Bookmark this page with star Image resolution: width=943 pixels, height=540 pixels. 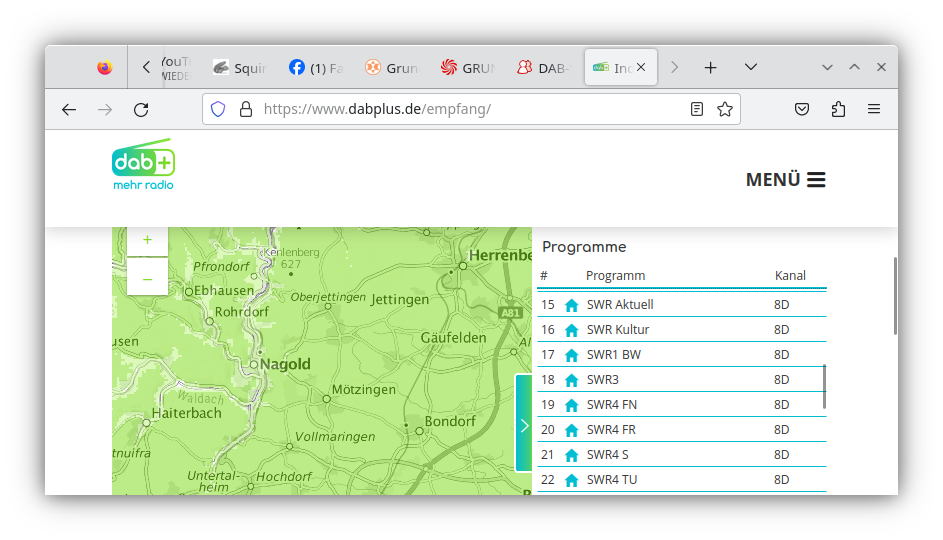click(x=725, y=109)
